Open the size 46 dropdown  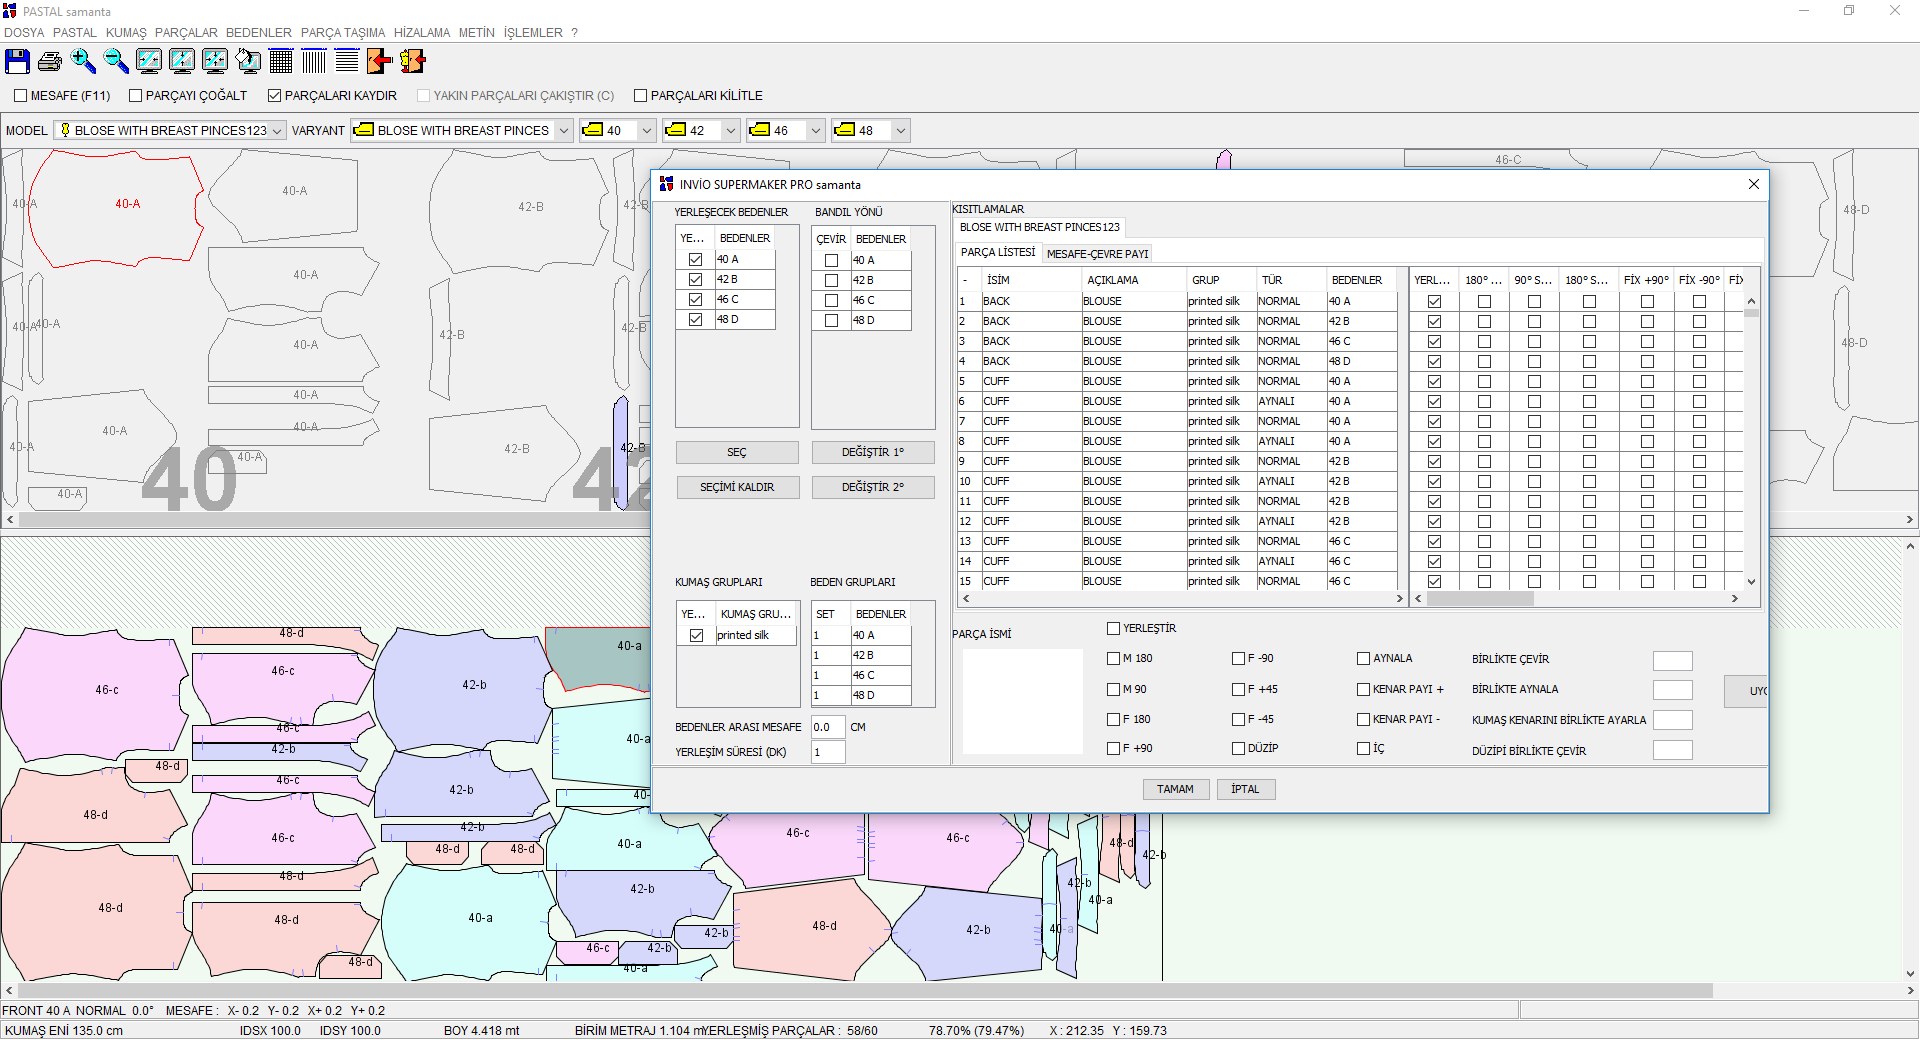[x=816, y=131]
